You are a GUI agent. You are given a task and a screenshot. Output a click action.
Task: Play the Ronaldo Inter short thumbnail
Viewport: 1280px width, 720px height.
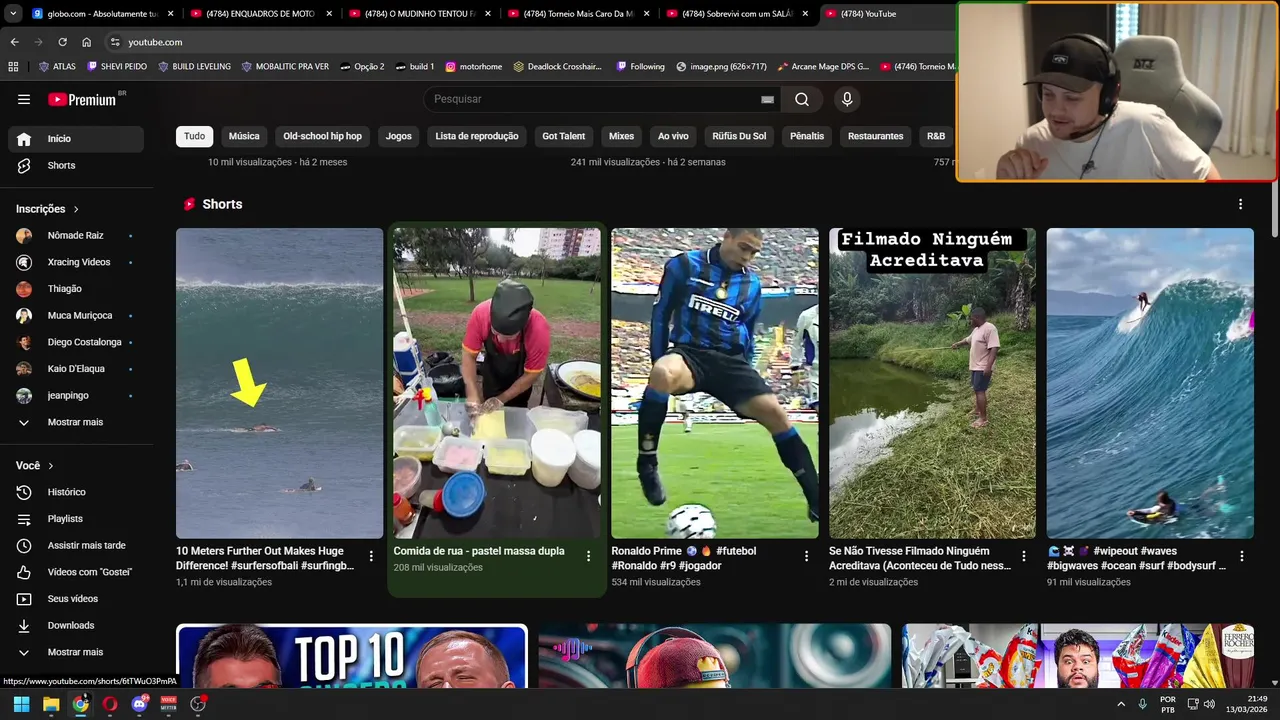(715, 383)
